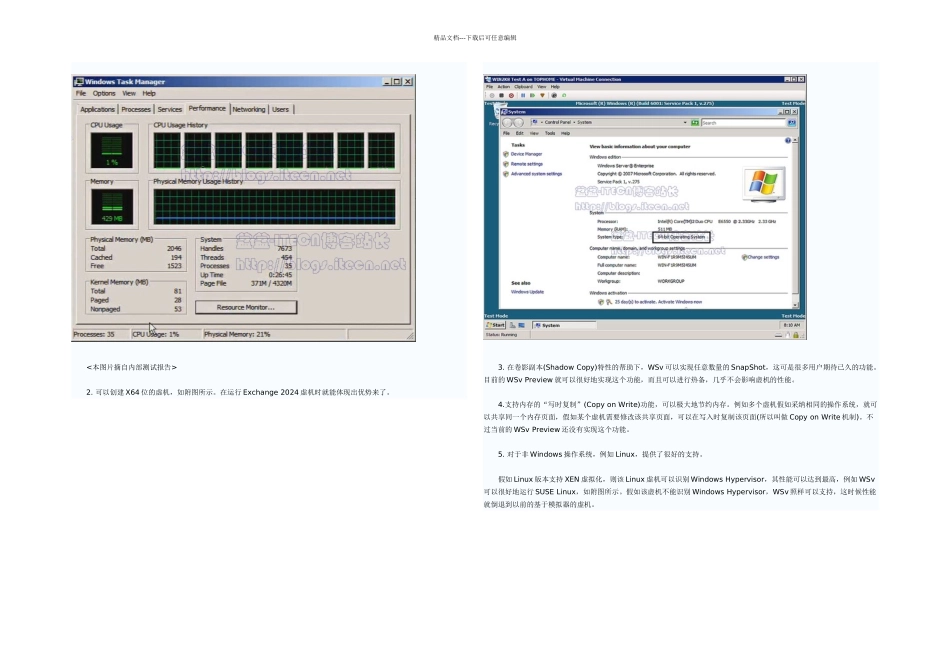950x672 pixels.
Task: Open the Services tab in Task Manager
Action: tap(170, 109)
